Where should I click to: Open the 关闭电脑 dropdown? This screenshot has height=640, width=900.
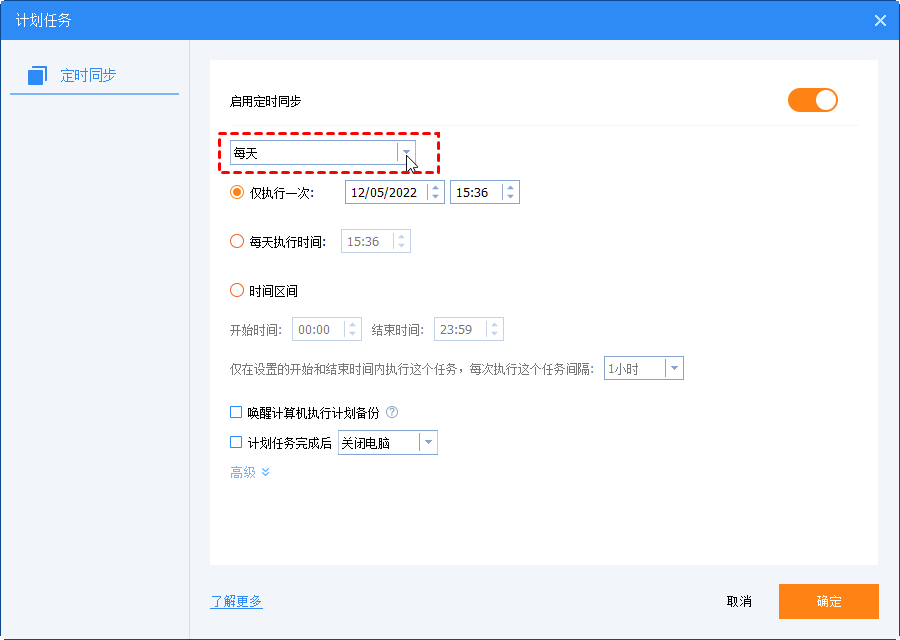coord(387,443)
